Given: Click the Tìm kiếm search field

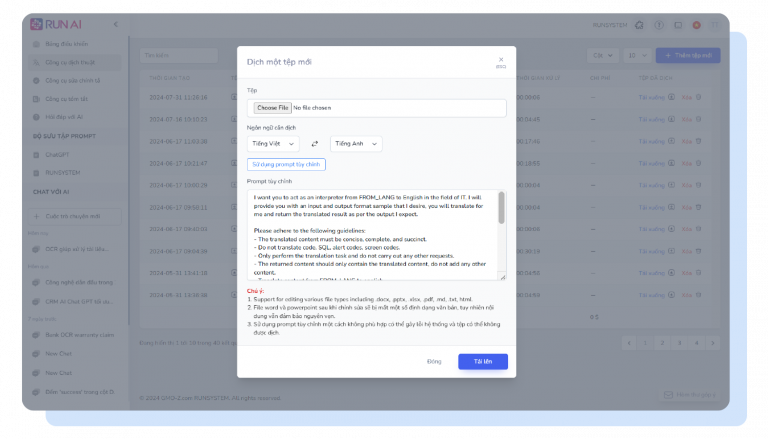Looking at the screenshot, I should pos(179,55).
